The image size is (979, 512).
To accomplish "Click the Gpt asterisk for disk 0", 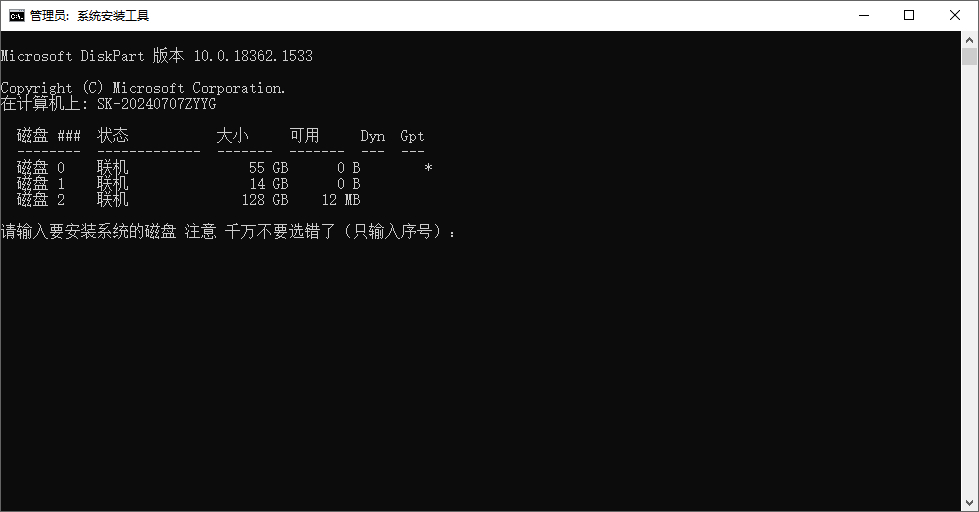I will 428,168.
